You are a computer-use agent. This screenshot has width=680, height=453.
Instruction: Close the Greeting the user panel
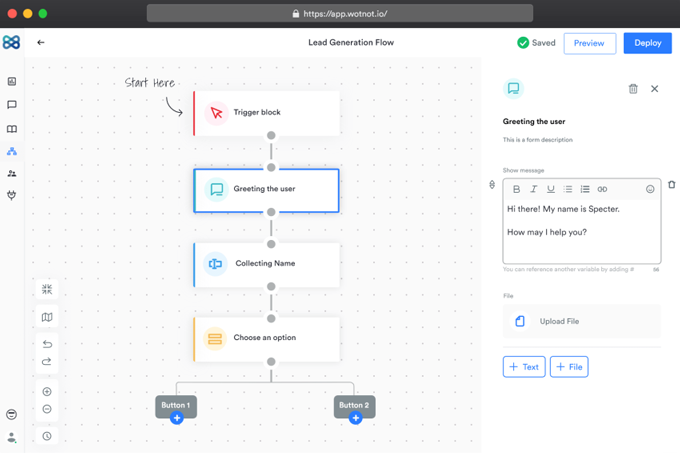point(654,89)
